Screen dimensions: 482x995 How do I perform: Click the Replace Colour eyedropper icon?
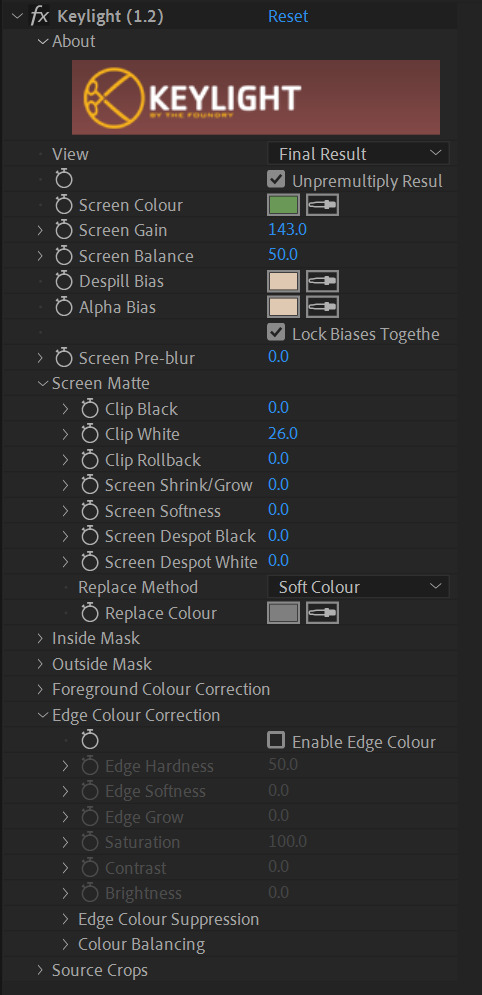click(x=322, y=613)
